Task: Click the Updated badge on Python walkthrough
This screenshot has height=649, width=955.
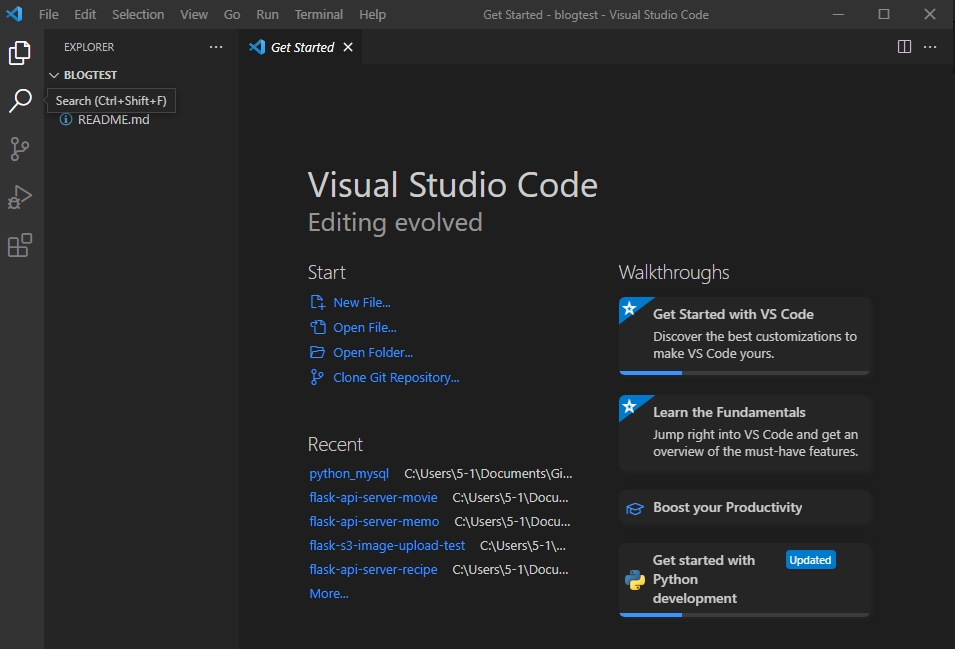Action: pos(810,560)
